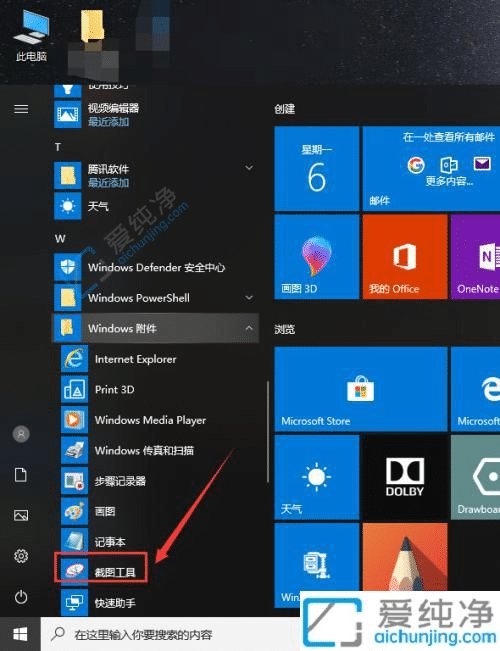Open Settings gear in Start sidebar
The width and height of the screenshot is (500, 651).
(x=21, y=556)
